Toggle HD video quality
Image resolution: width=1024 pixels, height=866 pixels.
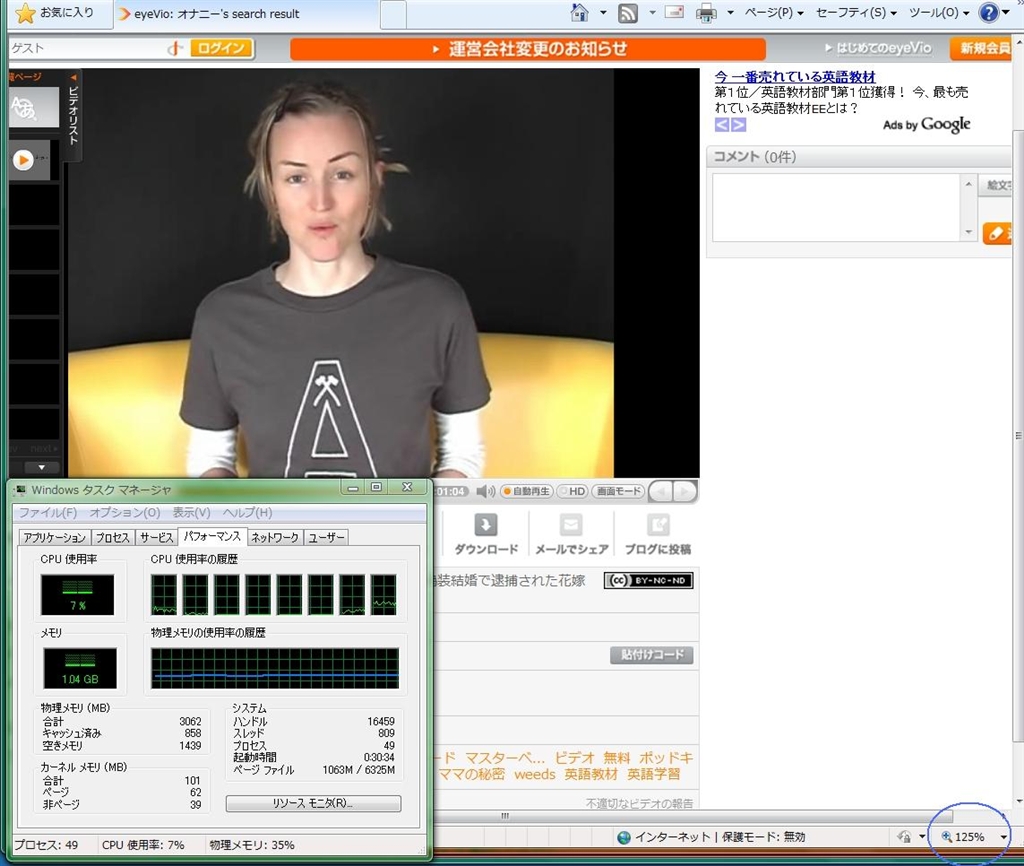[572, 491]
